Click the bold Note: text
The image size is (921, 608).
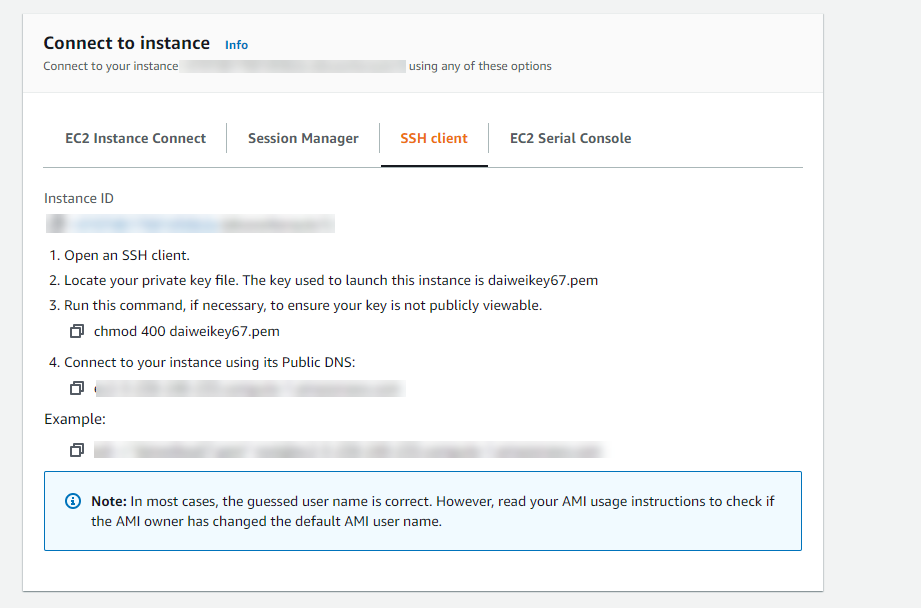109,500
